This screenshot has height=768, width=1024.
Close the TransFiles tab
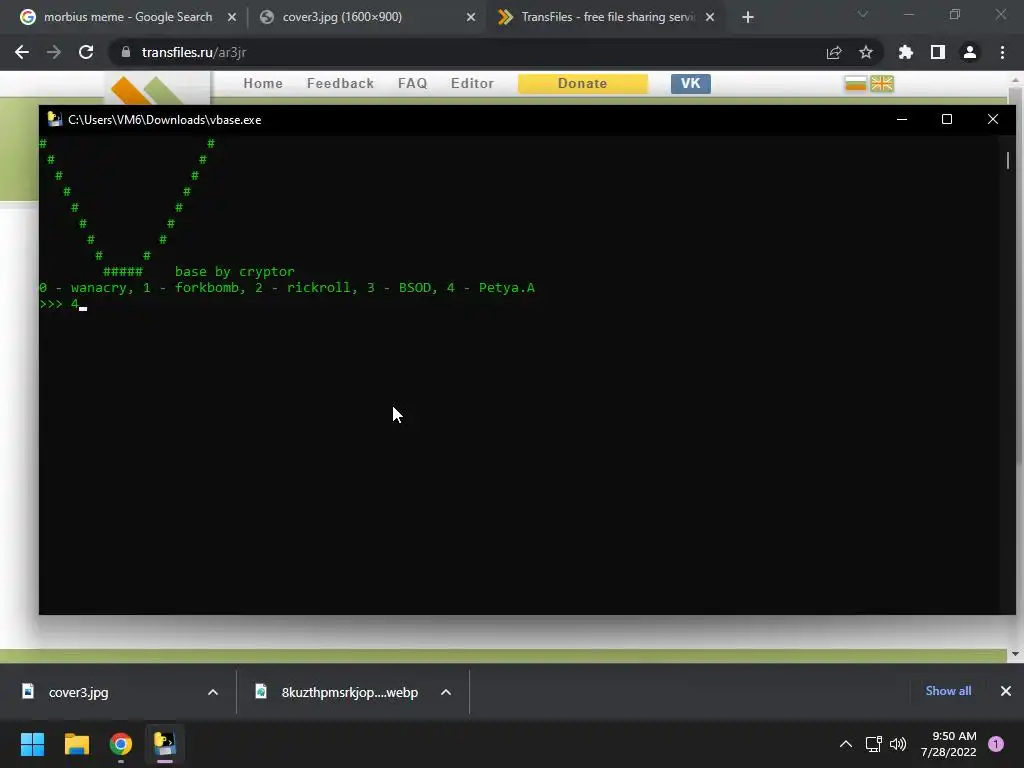pos(710,17)
